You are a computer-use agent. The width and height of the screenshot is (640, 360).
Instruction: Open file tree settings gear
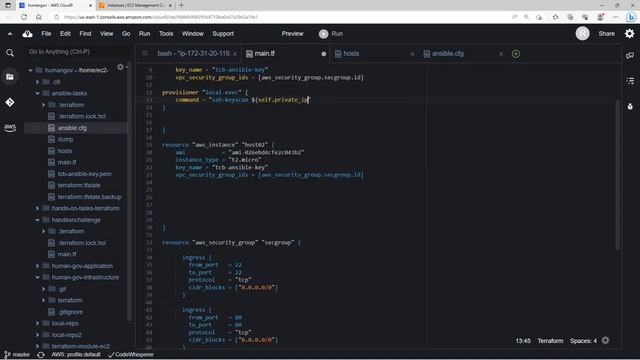tap(120, 67)
